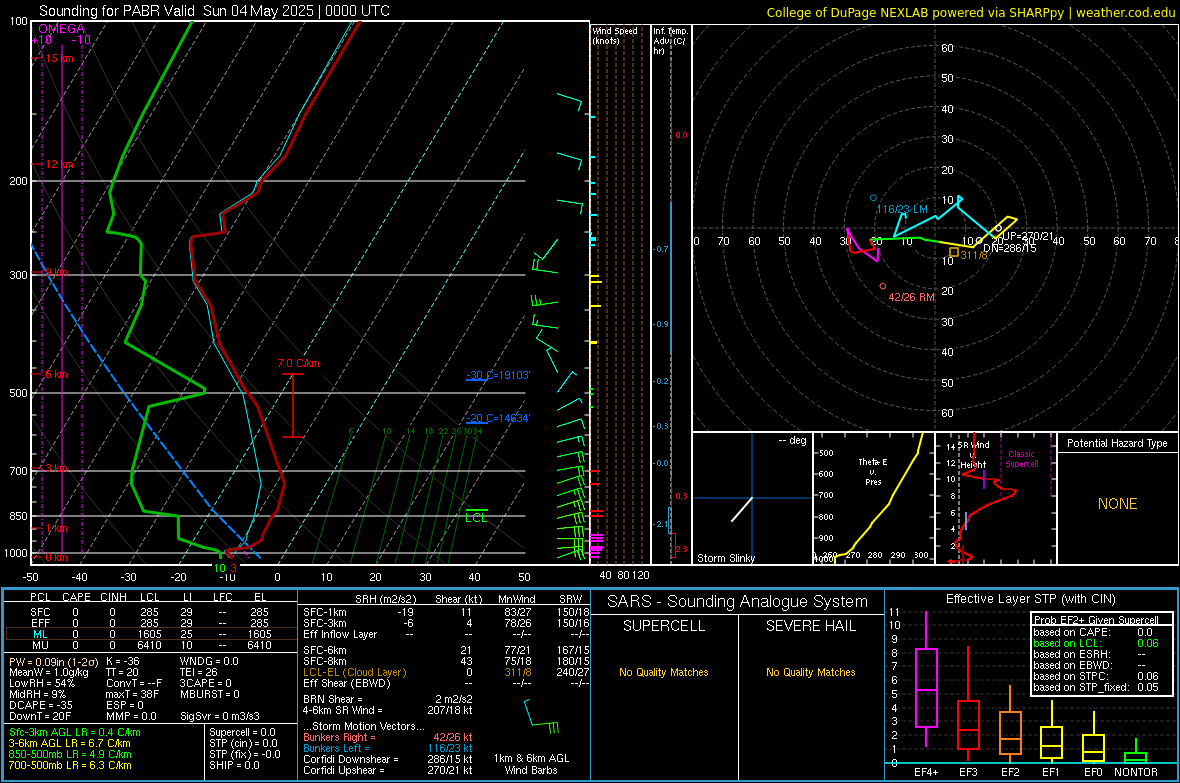This screenshot has height=783, width=1180.
Task: Click the Supercell = 0.0 value
Action: pyautogui.click(x=242, y=733)
